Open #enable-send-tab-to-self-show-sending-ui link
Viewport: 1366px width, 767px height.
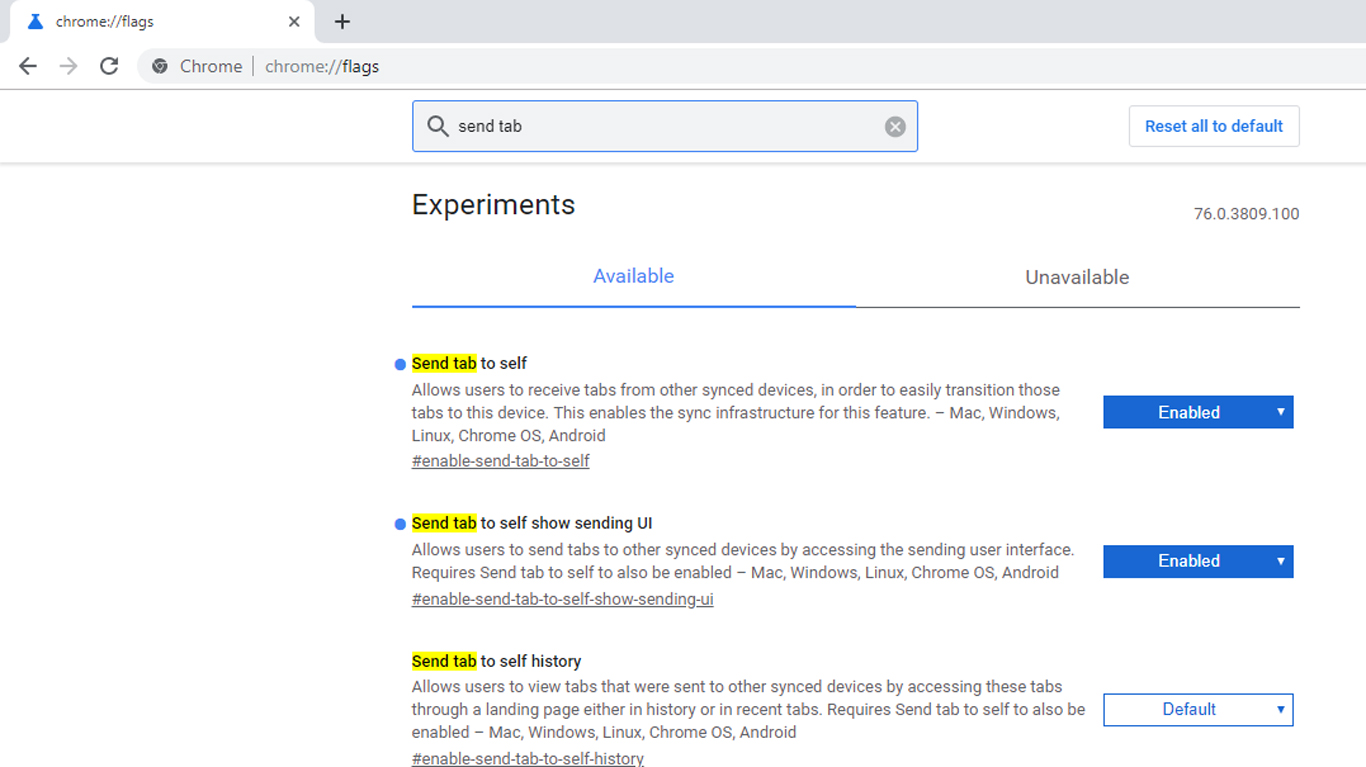point(562,599)
